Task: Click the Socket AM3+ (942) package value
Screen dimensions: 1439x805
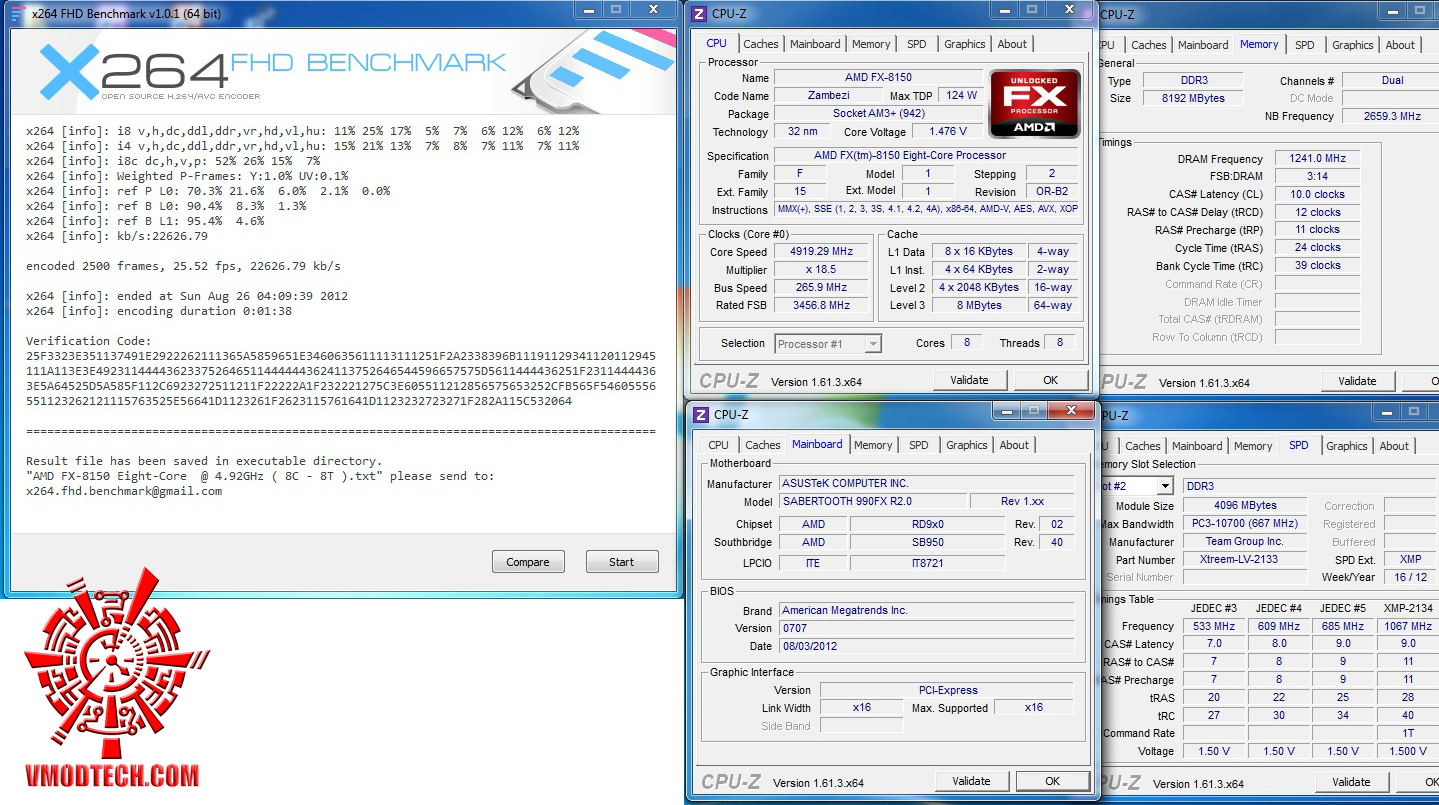Action: [878, 114]
